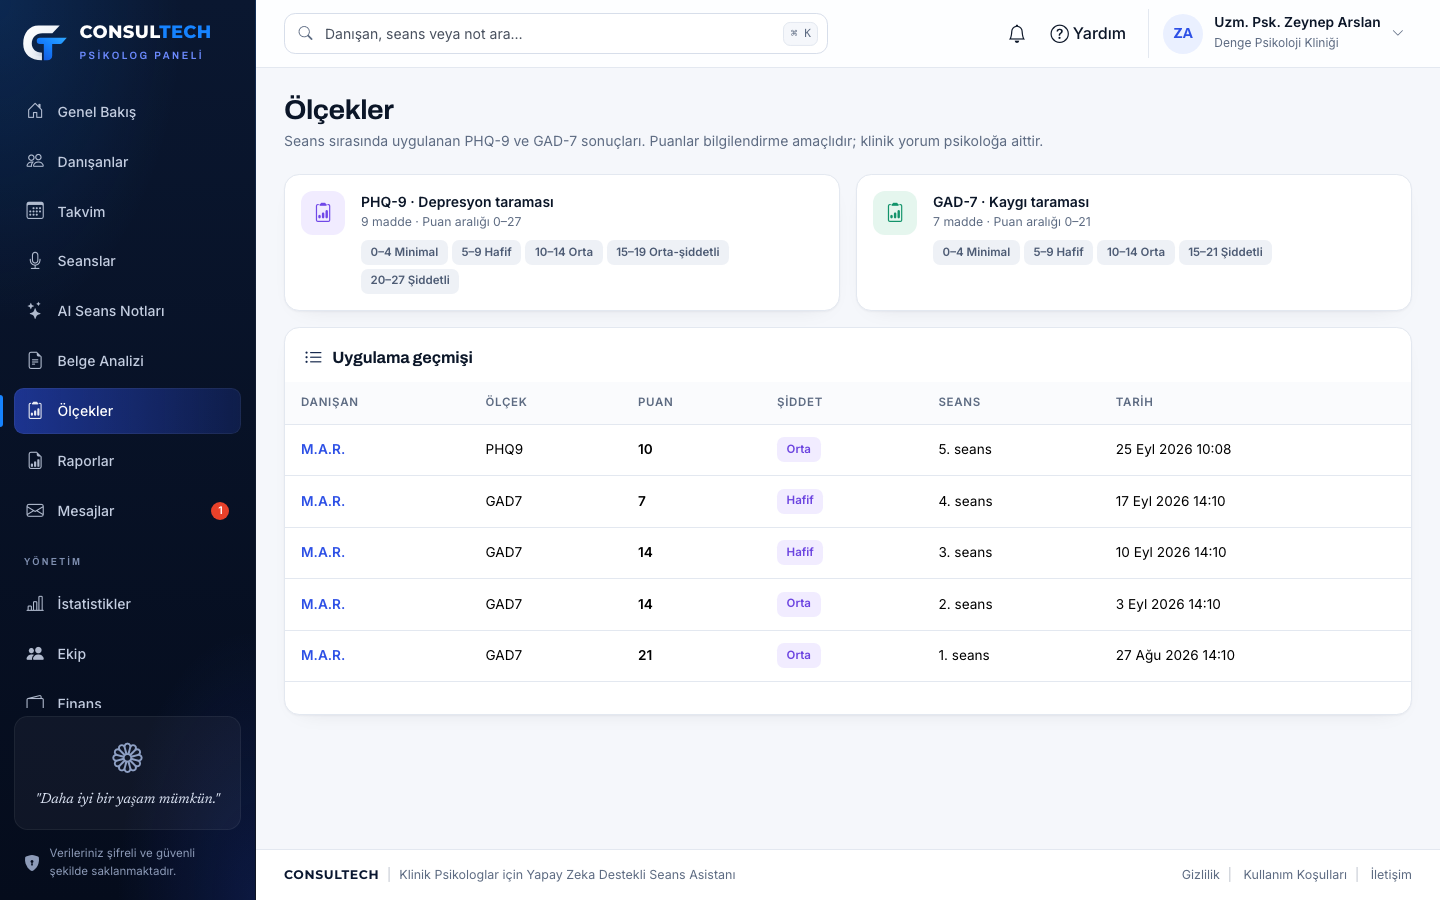Click the Mesajlar envelope icon
The image size is (1440, 900).
(35, 511)
